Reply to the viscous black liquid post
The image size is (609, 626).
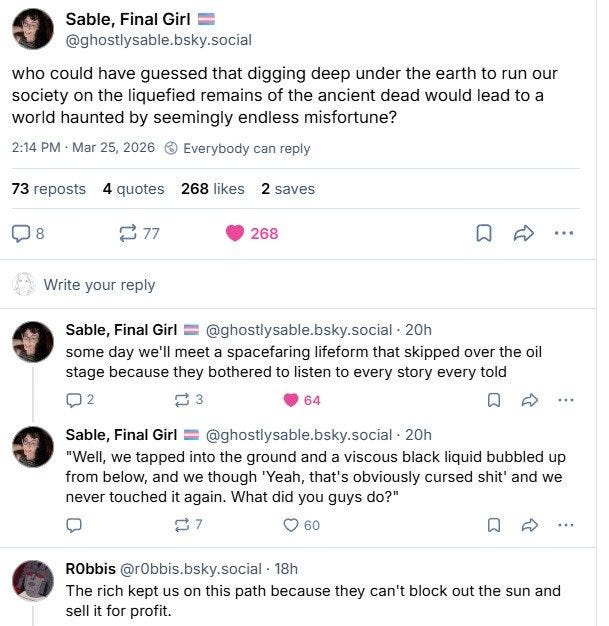coord(74,525)
